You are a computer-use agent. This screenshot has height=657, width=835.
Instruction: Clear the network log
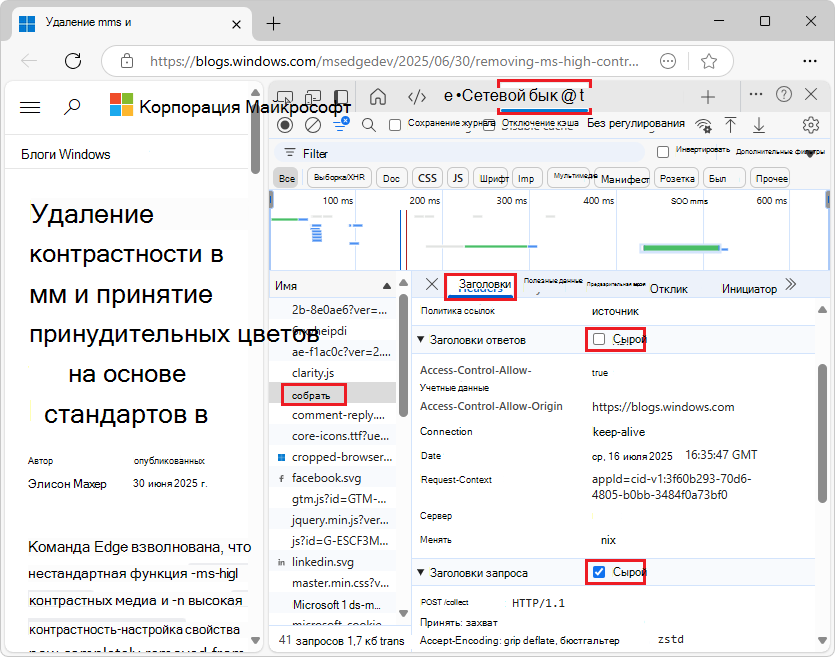click(x=313, y=125)
